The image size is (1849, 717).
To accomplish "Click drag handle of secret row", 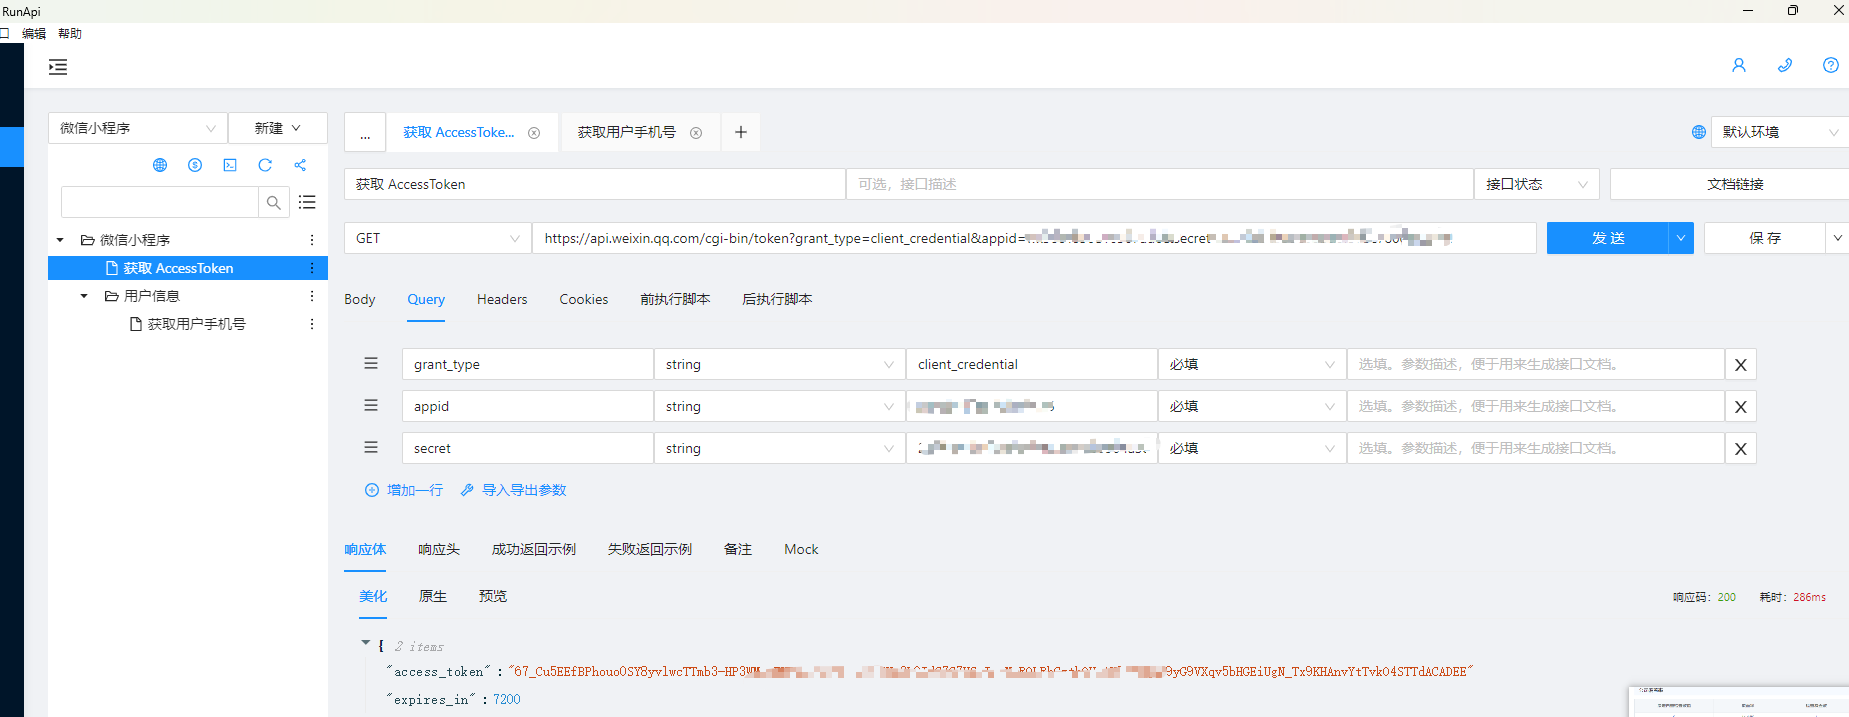I will tap(371, 447).
